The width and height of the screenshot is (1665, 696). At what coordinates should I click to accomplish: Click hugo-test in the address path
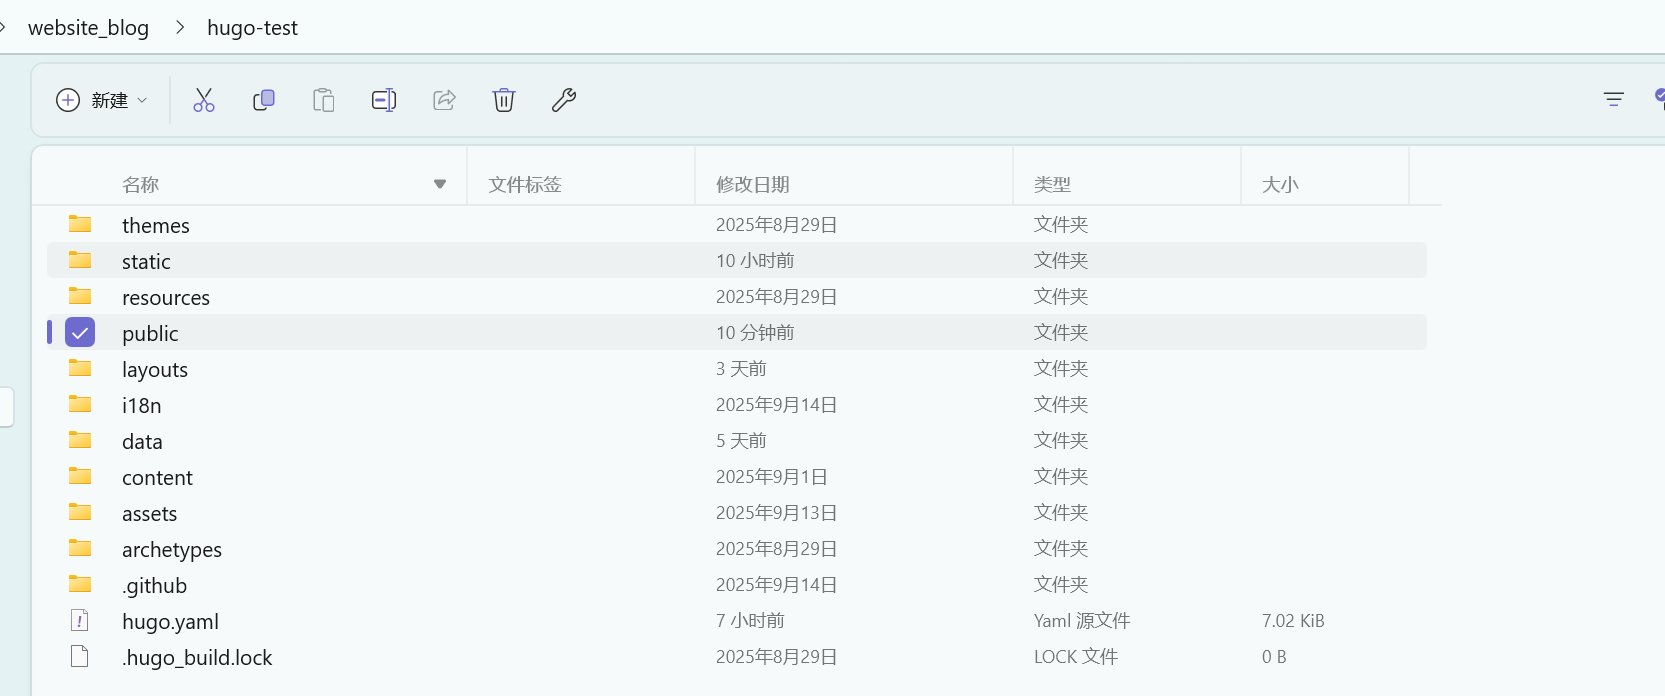pyautogui.click(x=252, y=28)
